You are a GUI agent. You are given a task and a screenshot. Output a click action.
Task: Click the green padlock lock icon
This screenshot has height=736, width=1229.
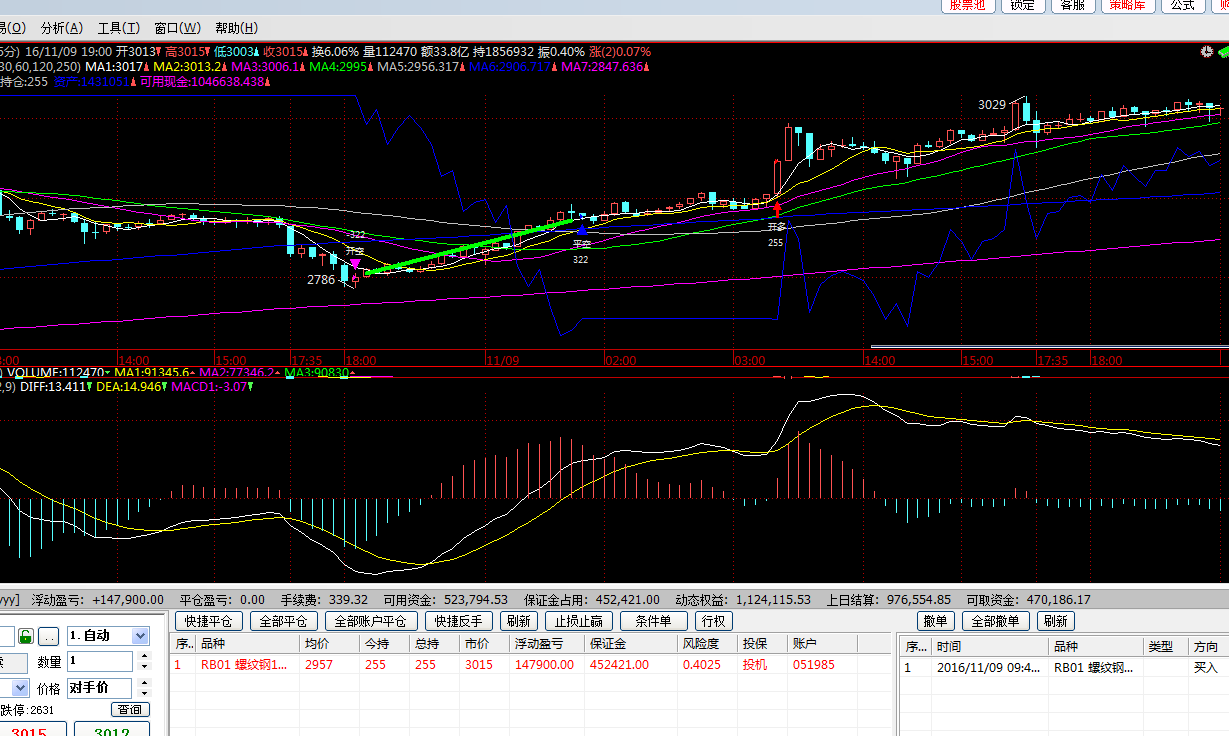pyautogui.click(x=26, y=636)
